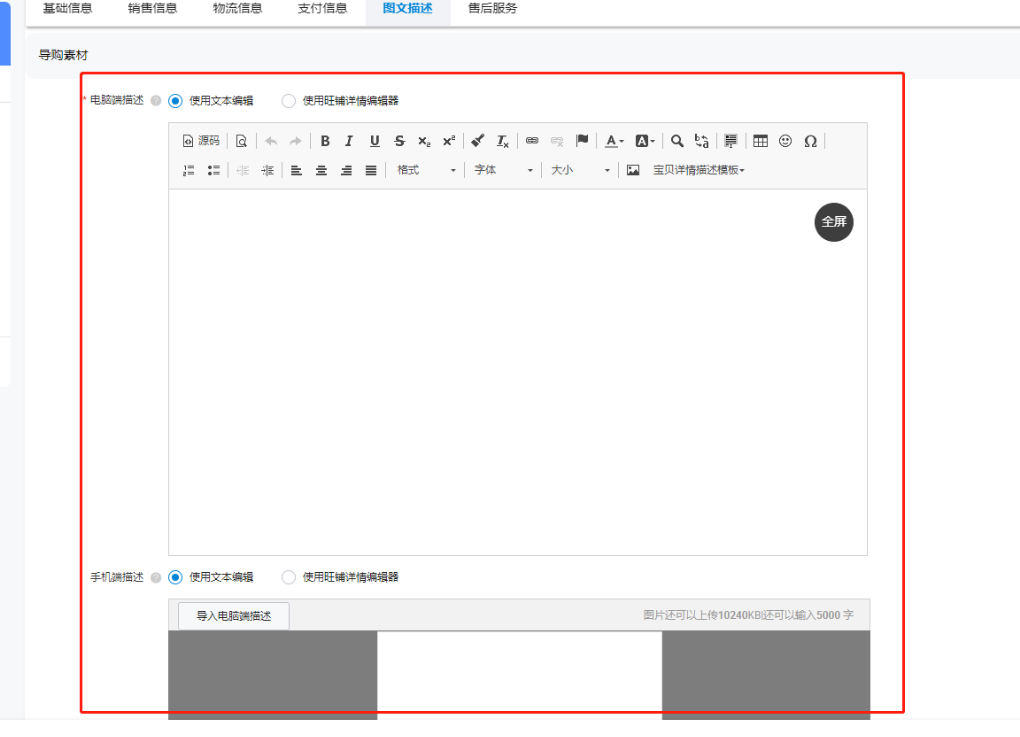Select 使用旺铺详情编辑器 for 手机端描述
Image resolution: width=1020 pixels, height=737 pixels.
pos(289,577)
